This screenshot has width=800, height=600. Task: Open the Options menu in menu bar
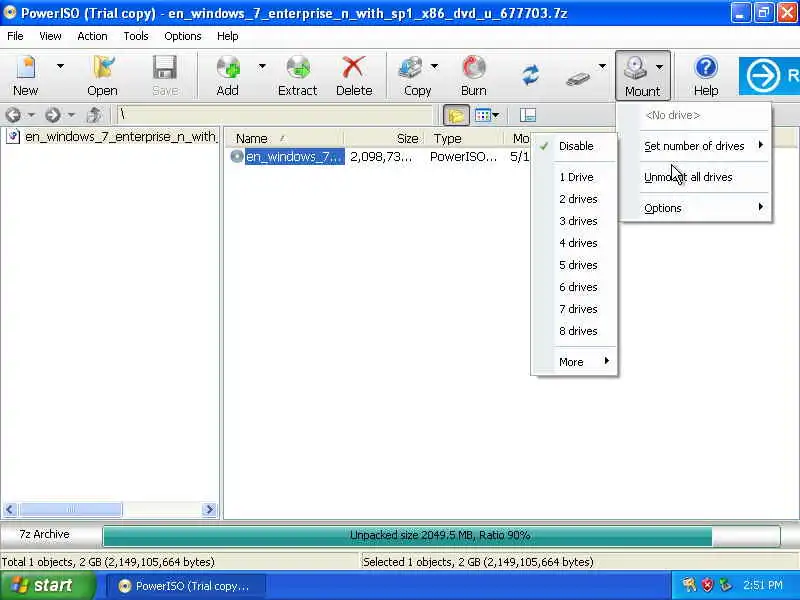click(183, 36)
